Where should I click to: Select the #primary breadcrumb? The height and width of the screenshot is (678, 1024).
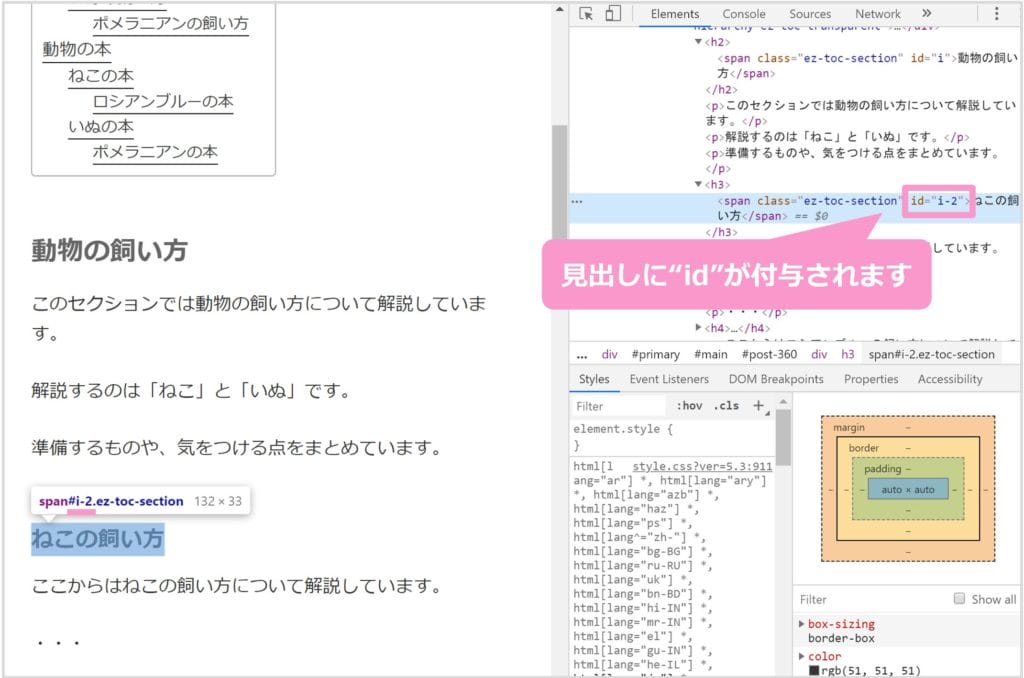[x=655, y=355]
